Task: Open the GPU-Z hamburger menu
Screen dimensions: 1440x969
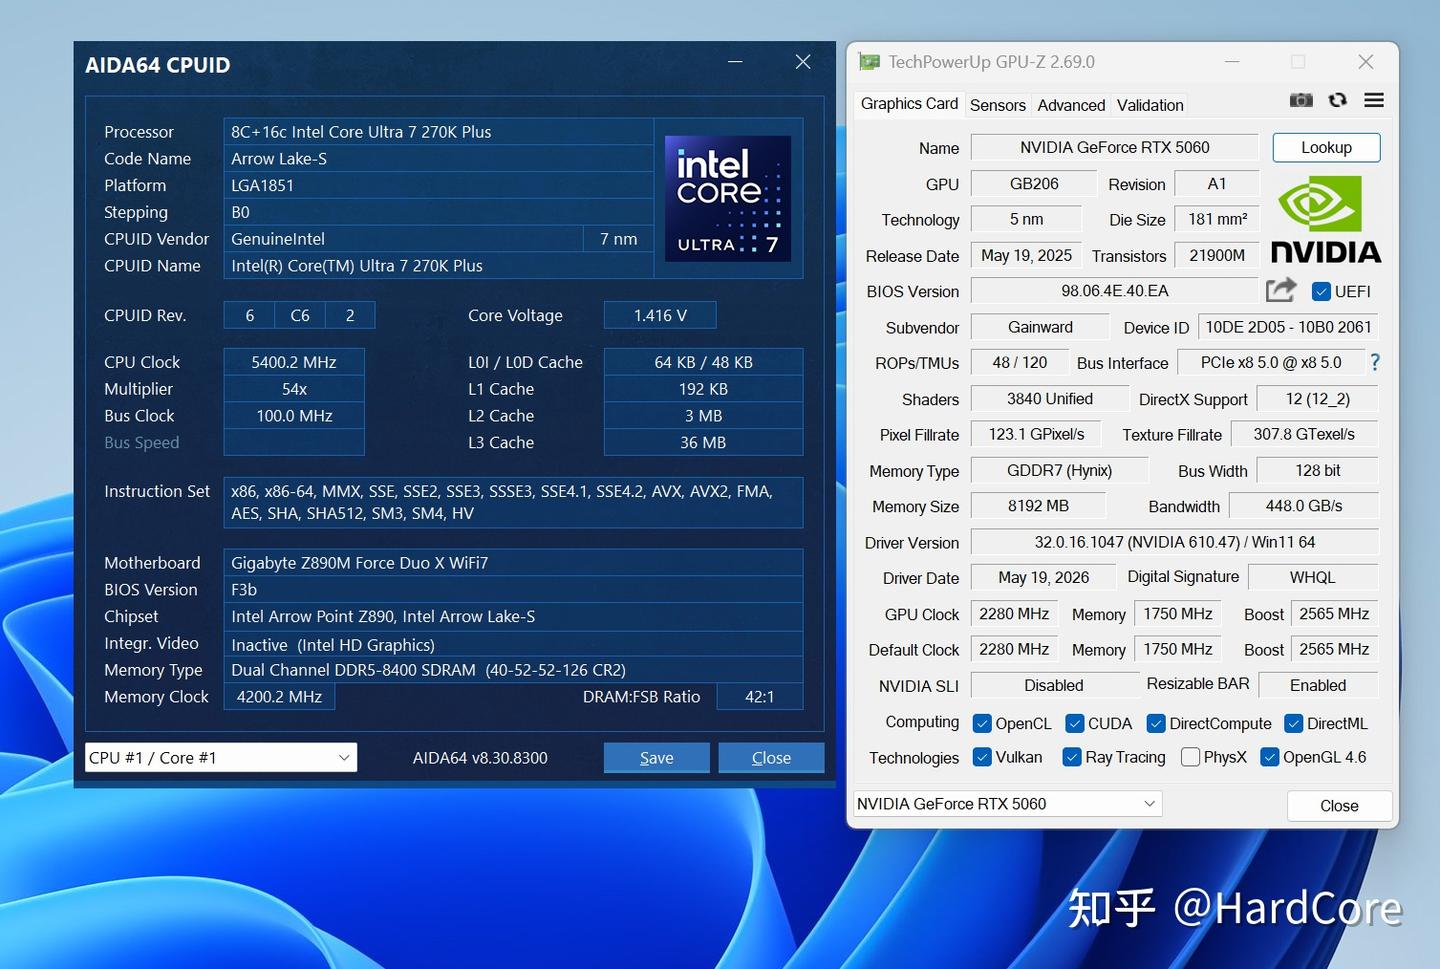Action: (x=1374, y=100)
